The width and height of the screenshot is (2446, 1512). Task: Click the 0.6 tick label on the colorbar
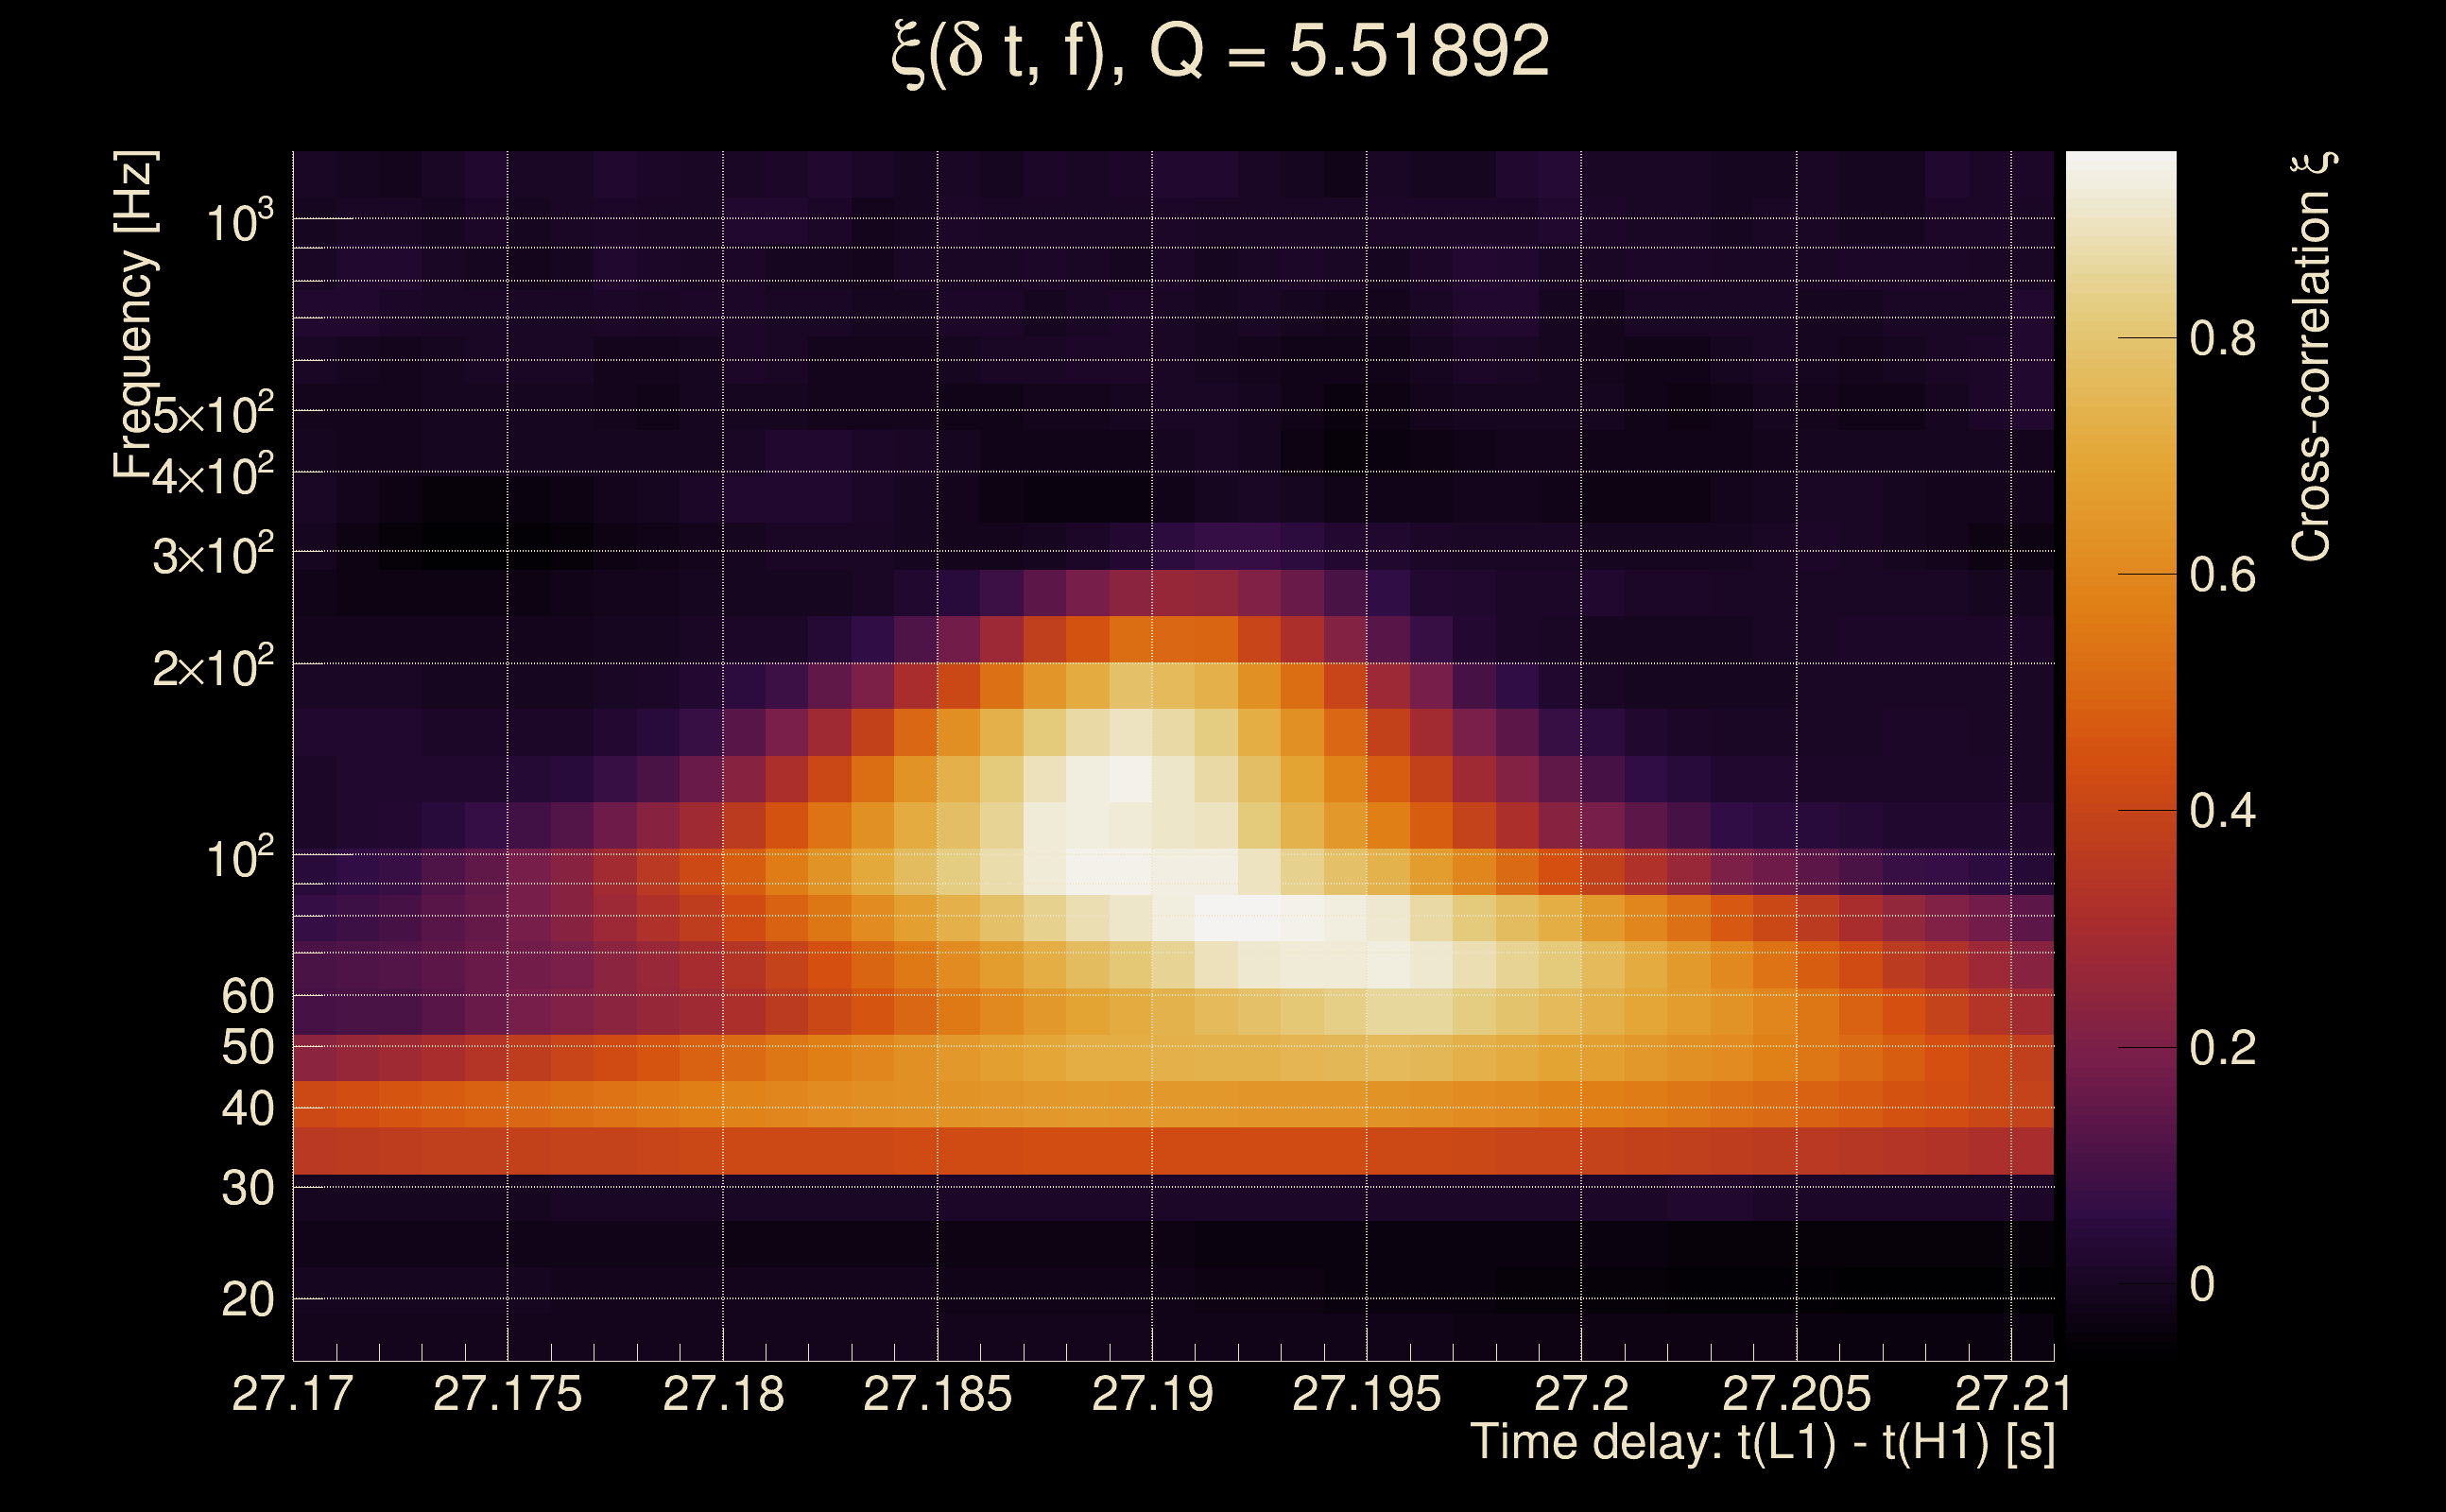2222,575
